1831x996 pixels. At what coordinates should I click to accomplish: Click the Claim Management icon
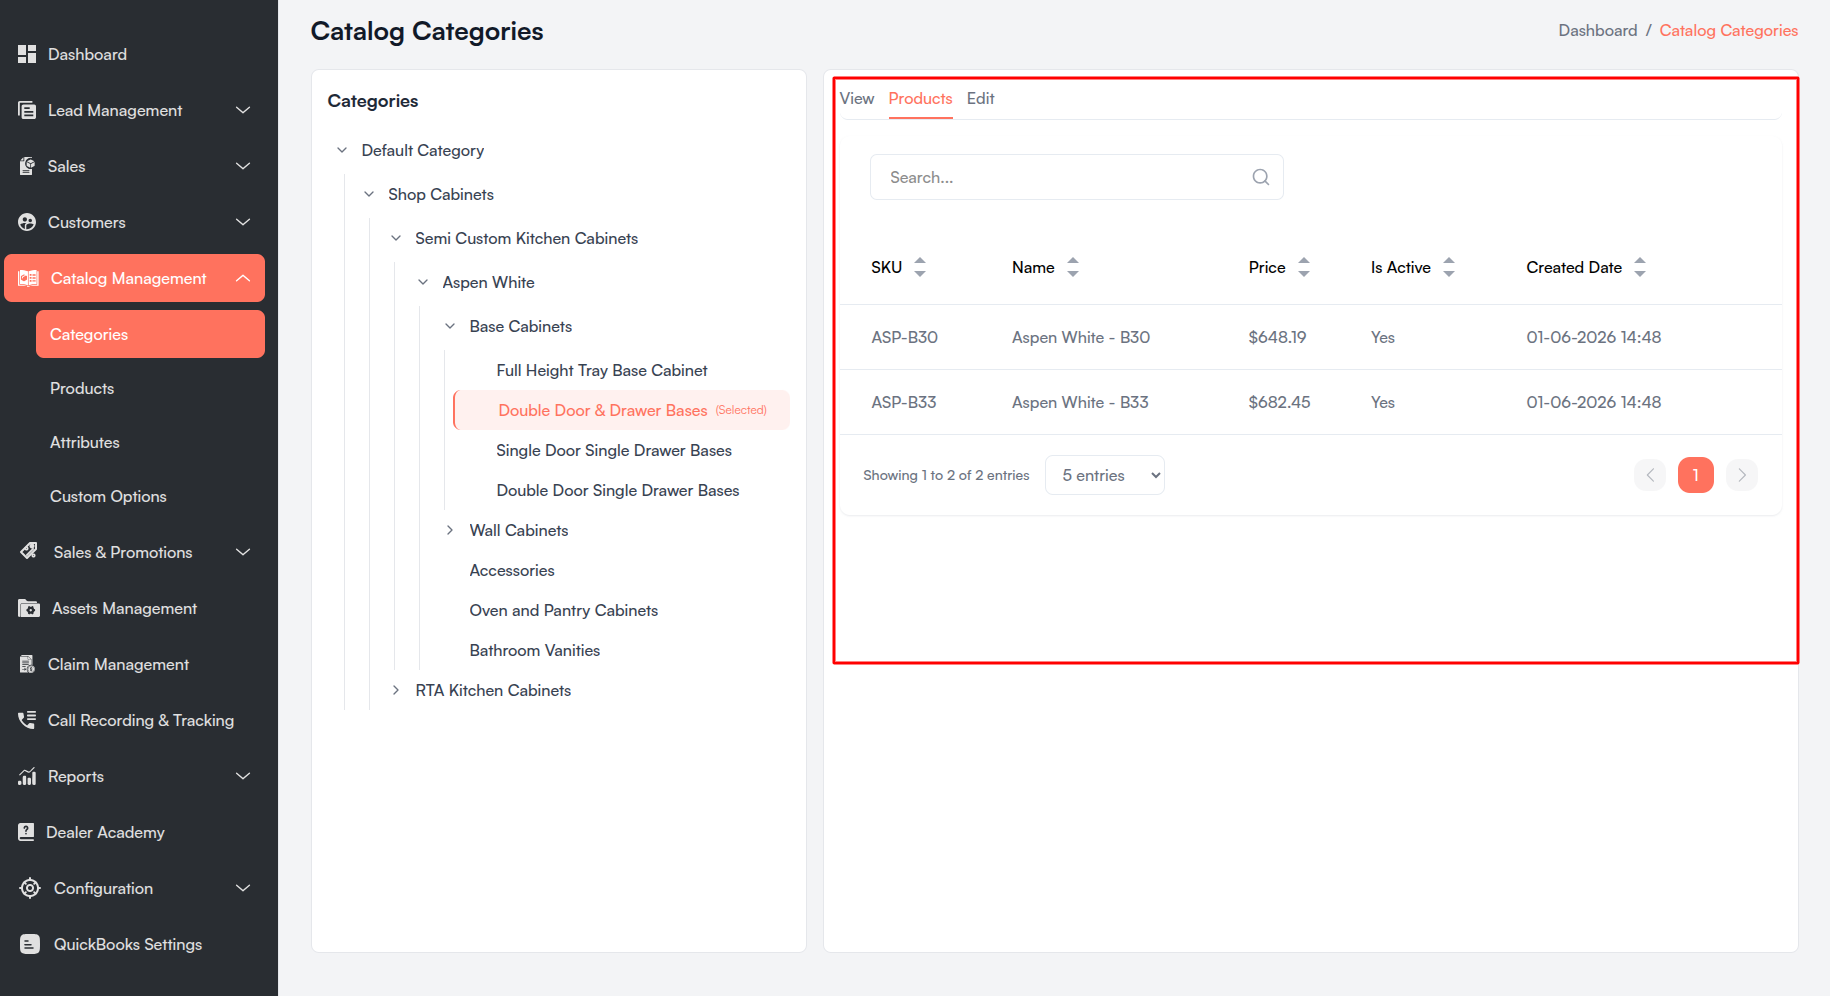pyautogui.click(x=27, y=664)
